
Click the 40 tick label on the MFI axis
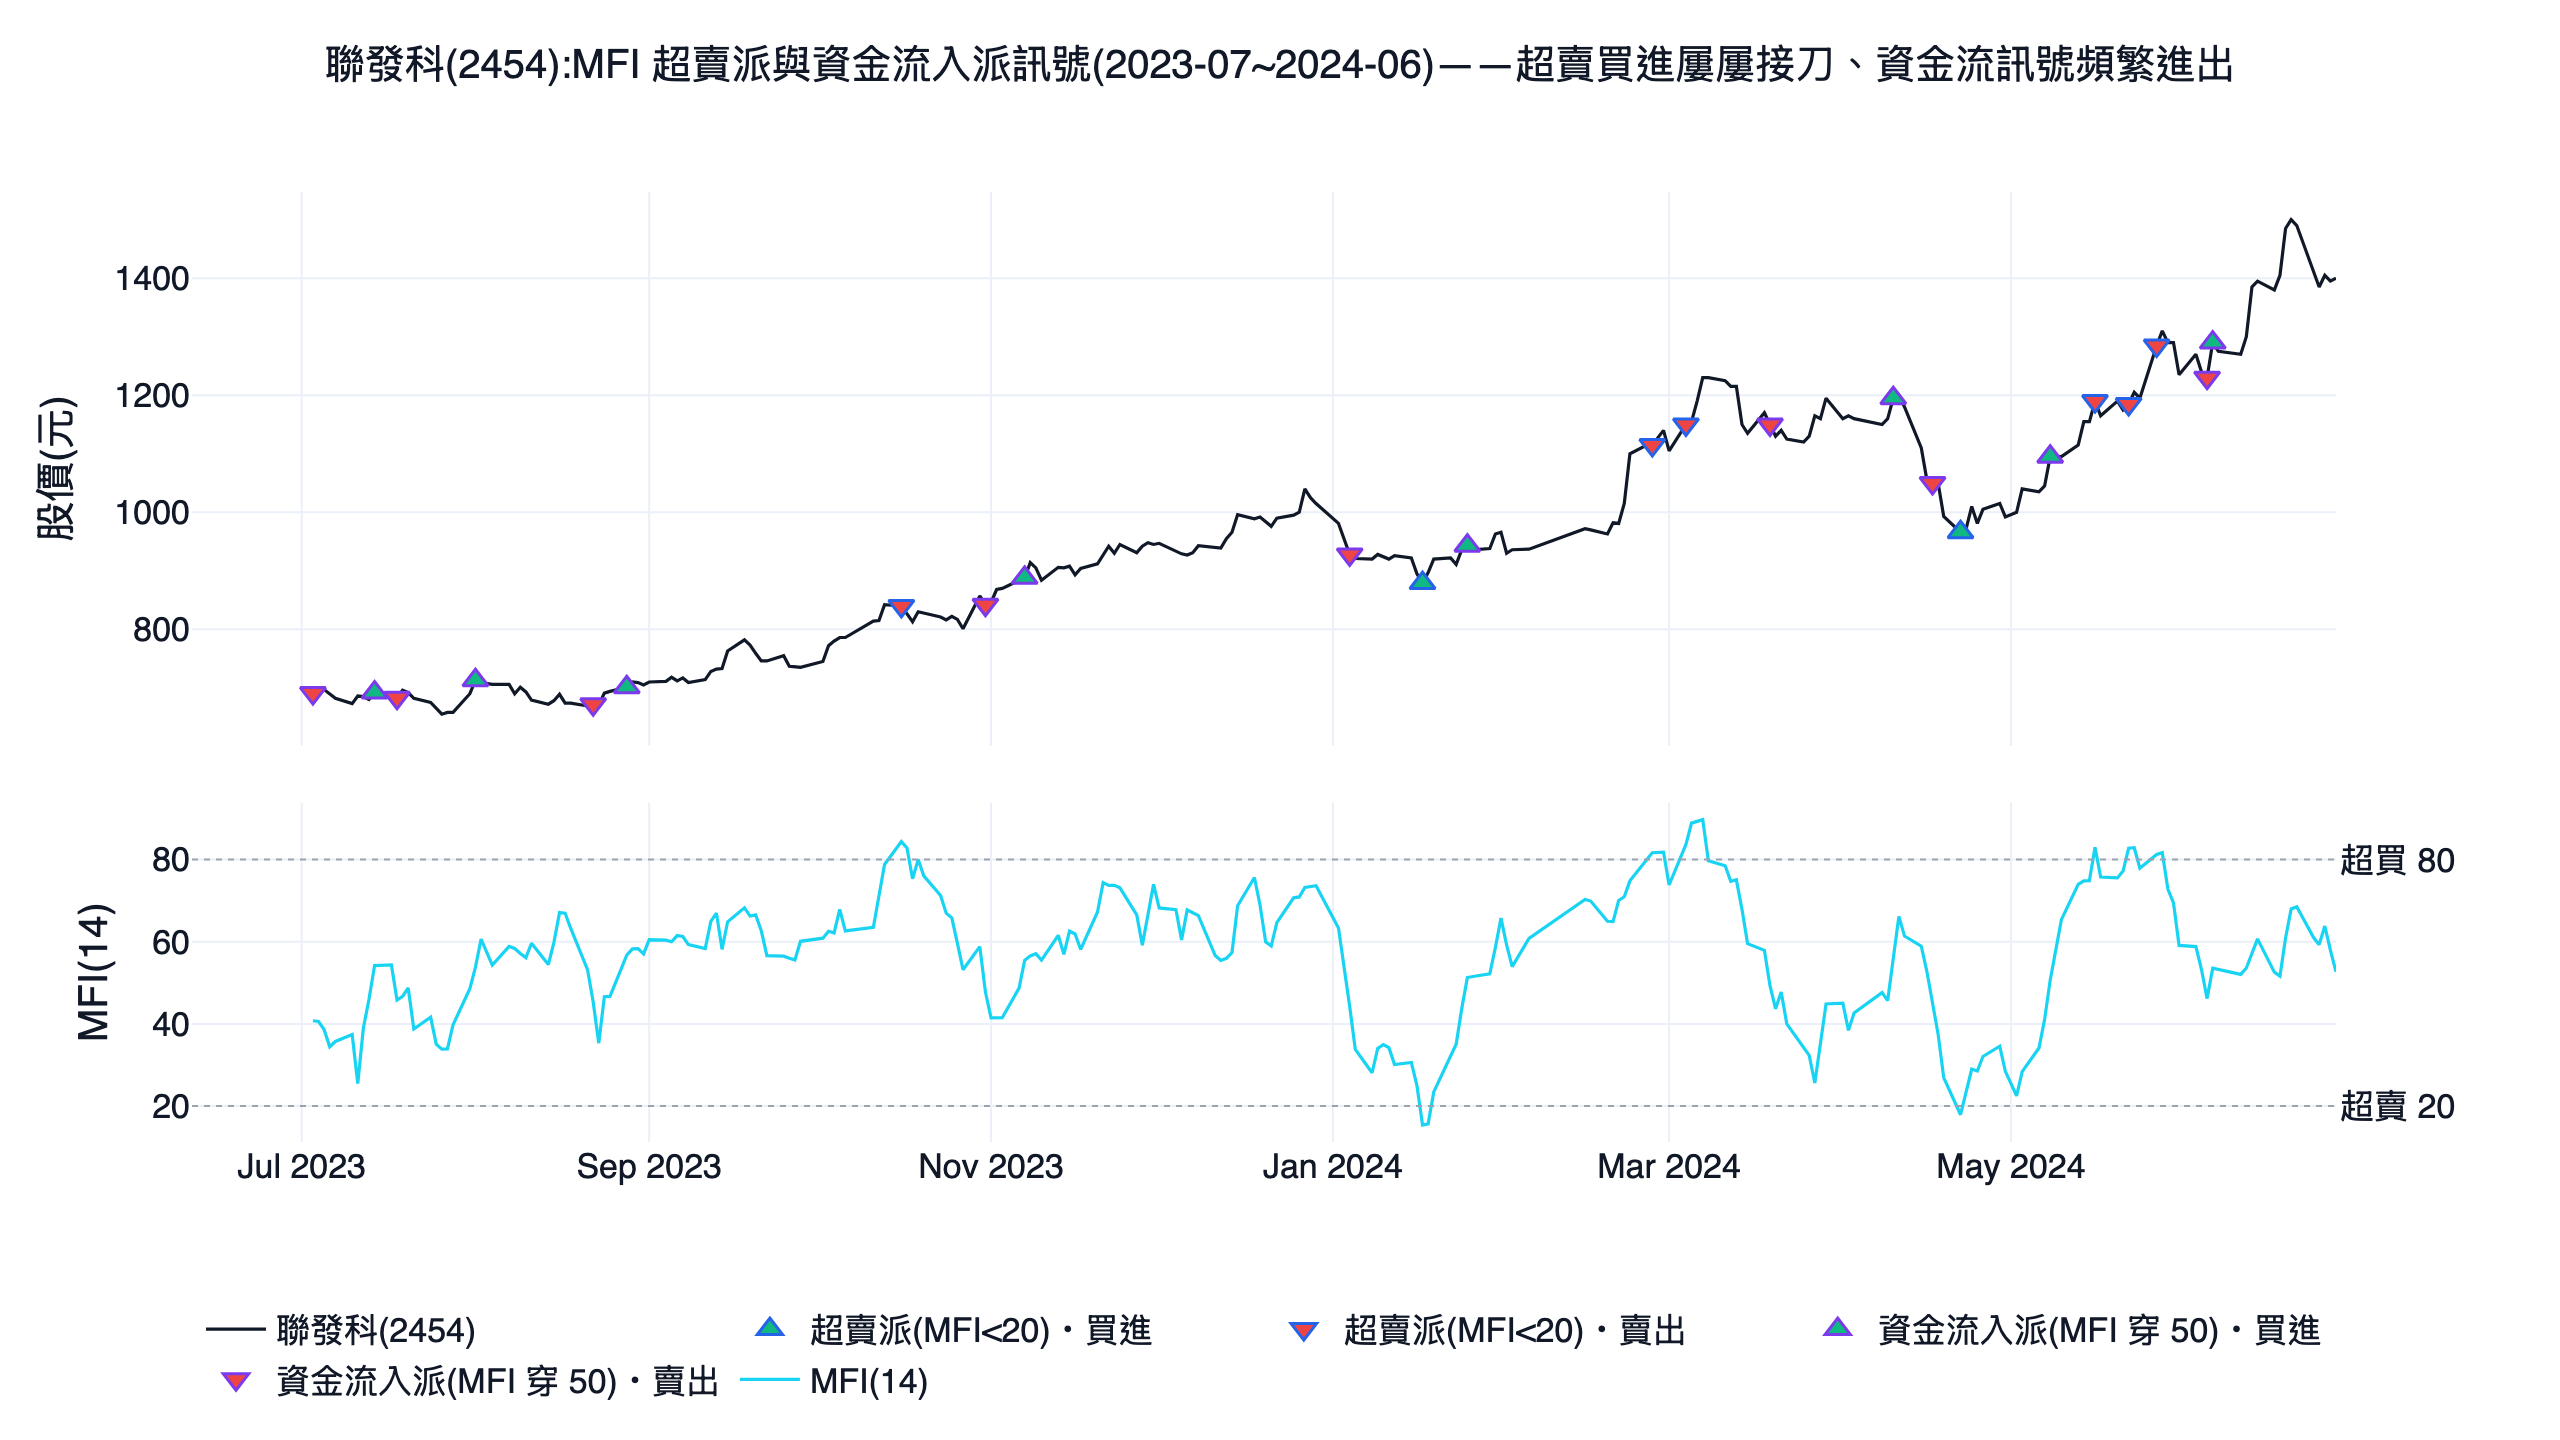[170, 1024]
